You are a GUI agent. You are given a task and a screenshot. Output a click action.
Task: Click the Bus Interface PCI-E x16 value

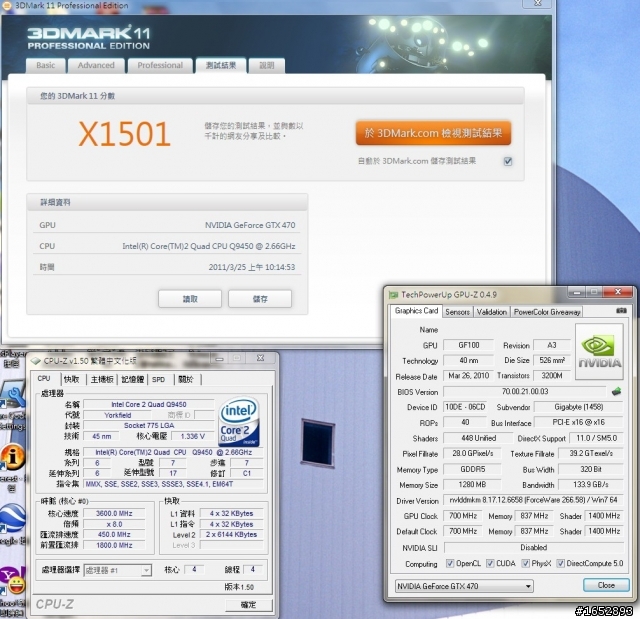click(579, 423)
